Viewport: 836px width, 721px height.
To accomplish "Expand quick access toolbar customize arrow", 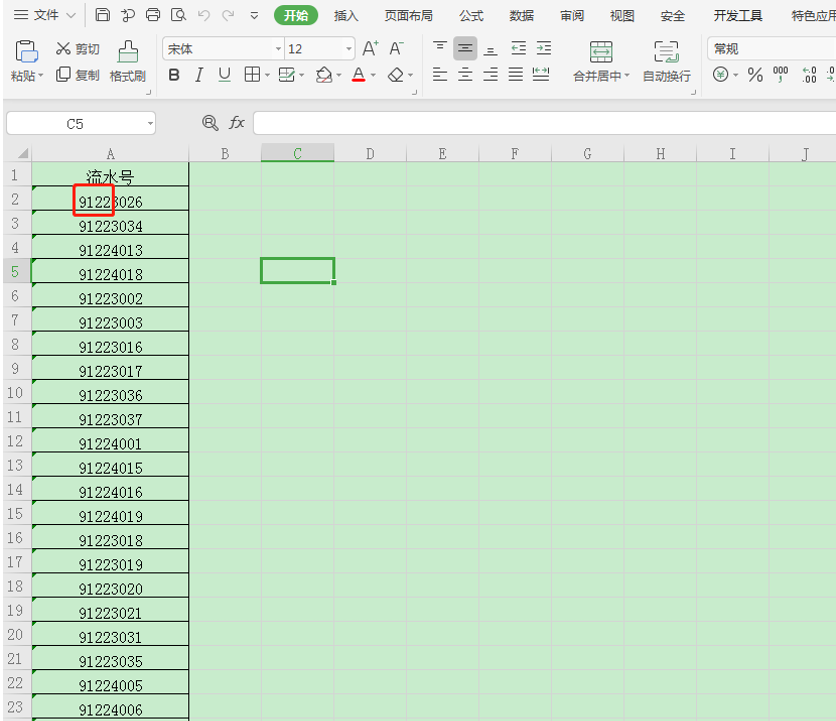I will click(x=254, y=15).
